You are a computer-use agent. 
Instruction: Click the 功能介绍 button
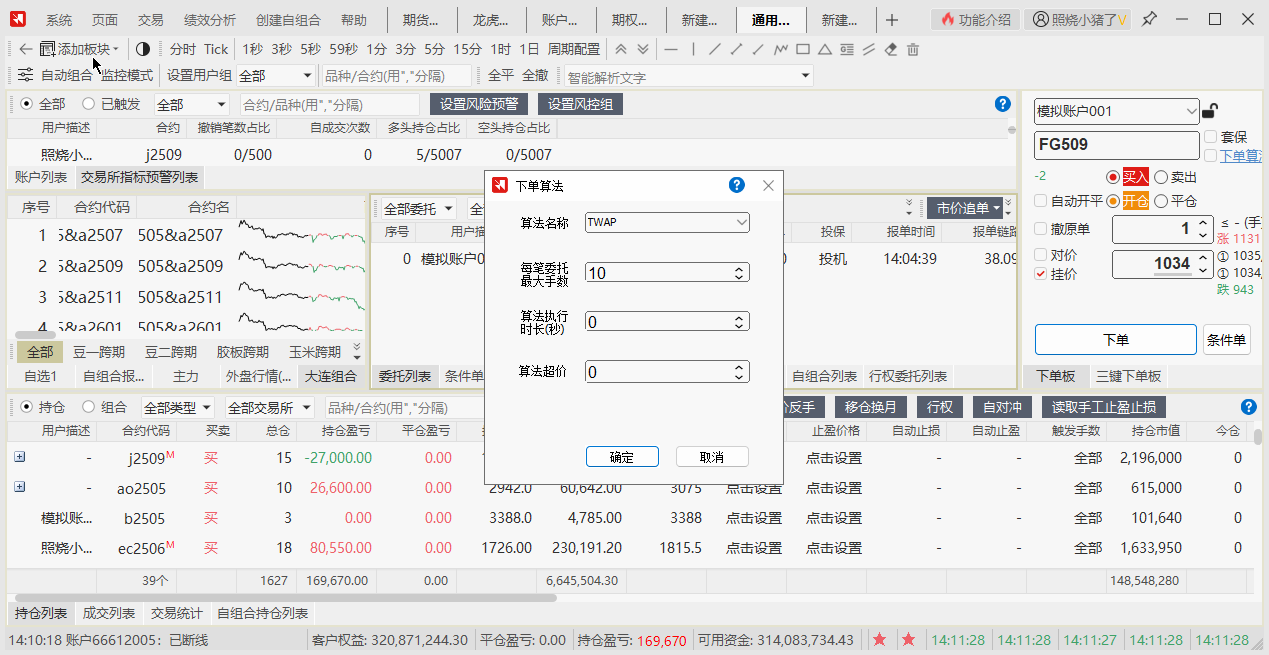[x=975, y=19]
